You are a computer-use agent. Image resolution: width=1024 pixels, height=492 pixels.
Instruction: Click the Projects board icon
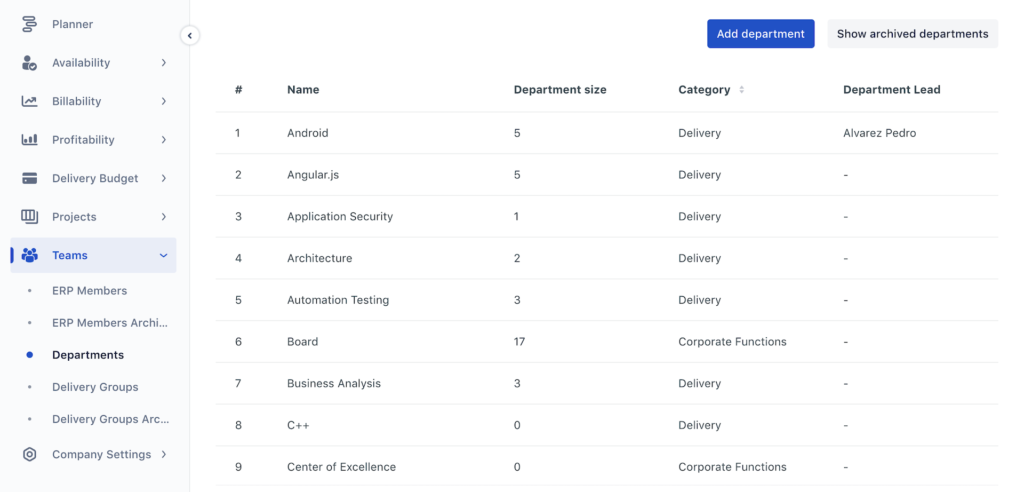click(x=29, y=216)
